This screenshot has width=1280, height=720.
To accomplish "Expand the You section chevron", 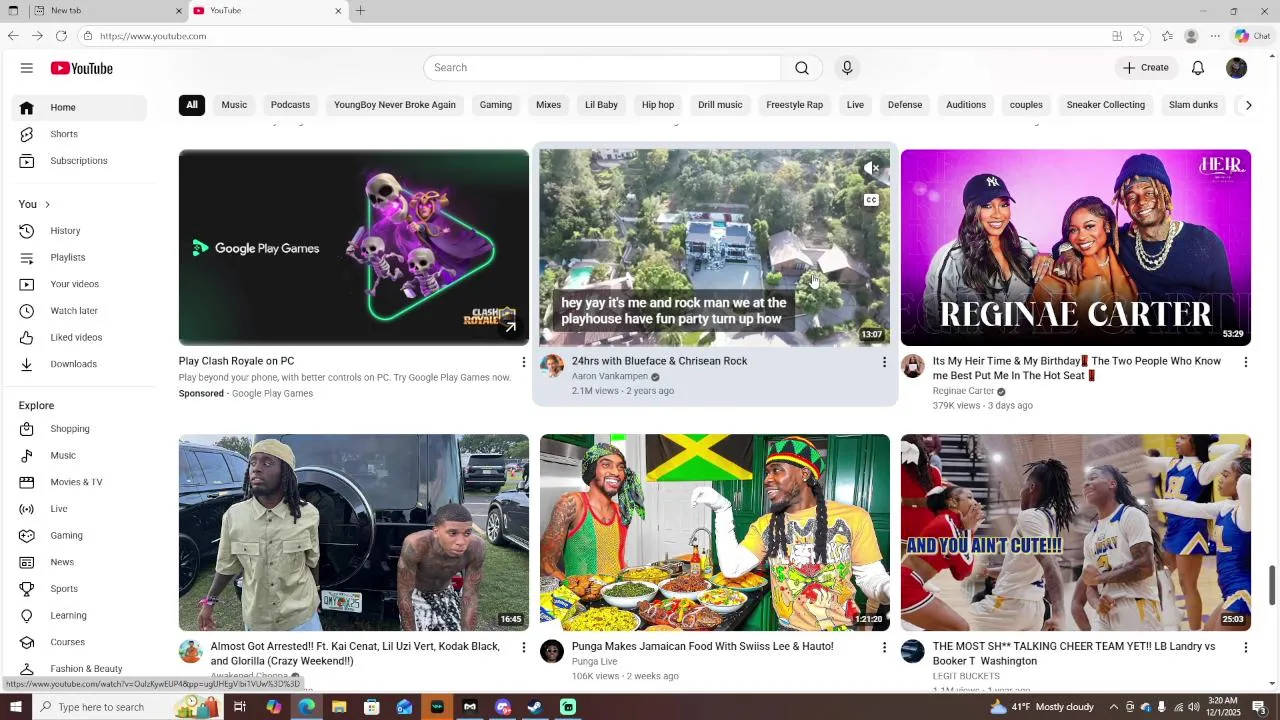I will click(x=47, y=205).
